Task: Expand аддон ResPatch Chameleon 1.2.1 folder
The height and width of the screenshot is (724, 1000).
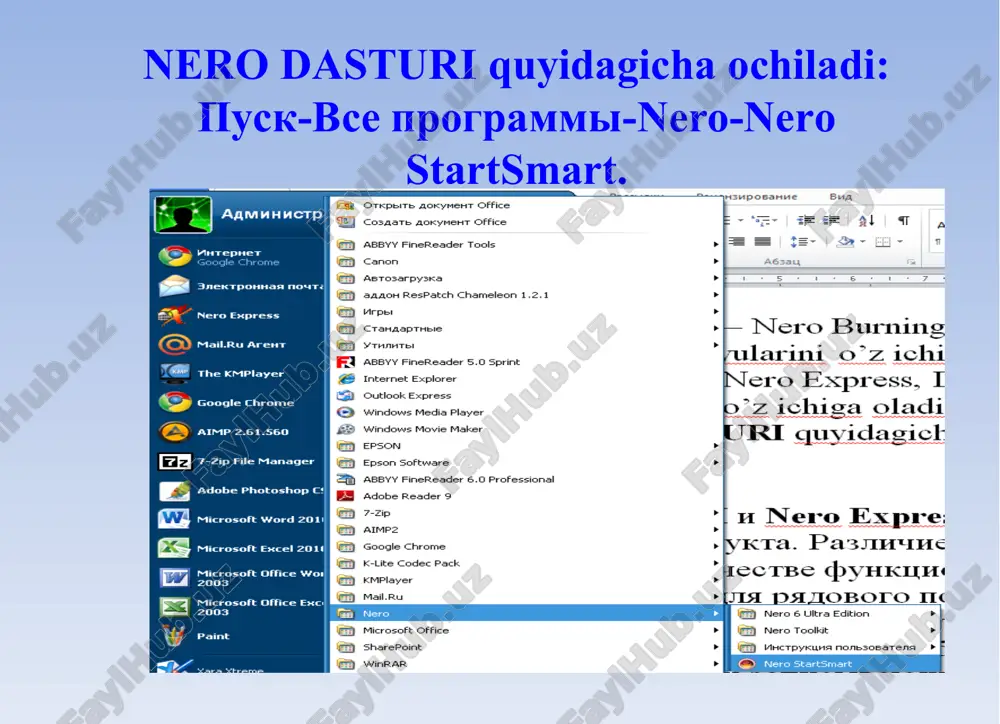Action: [x=524, y=295]
